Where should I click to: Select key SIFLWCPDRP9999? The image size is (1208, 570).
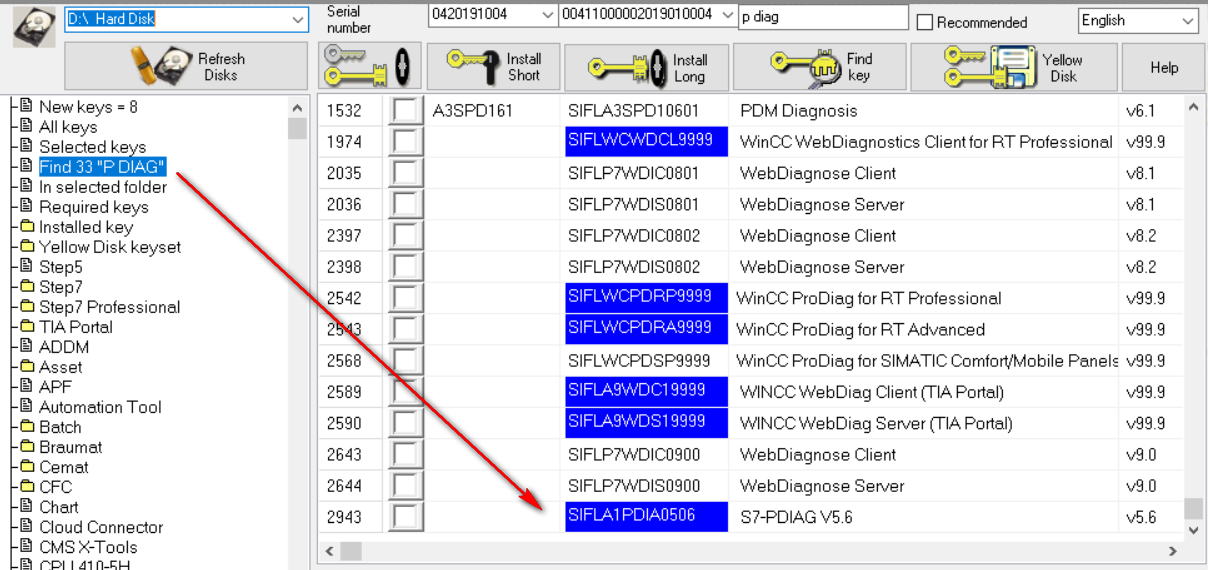(646, 298)
